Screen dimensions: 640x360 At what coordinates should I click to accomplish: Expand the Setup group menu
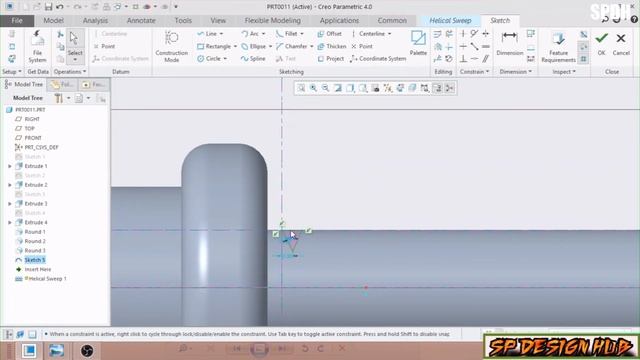click(11, 71)
